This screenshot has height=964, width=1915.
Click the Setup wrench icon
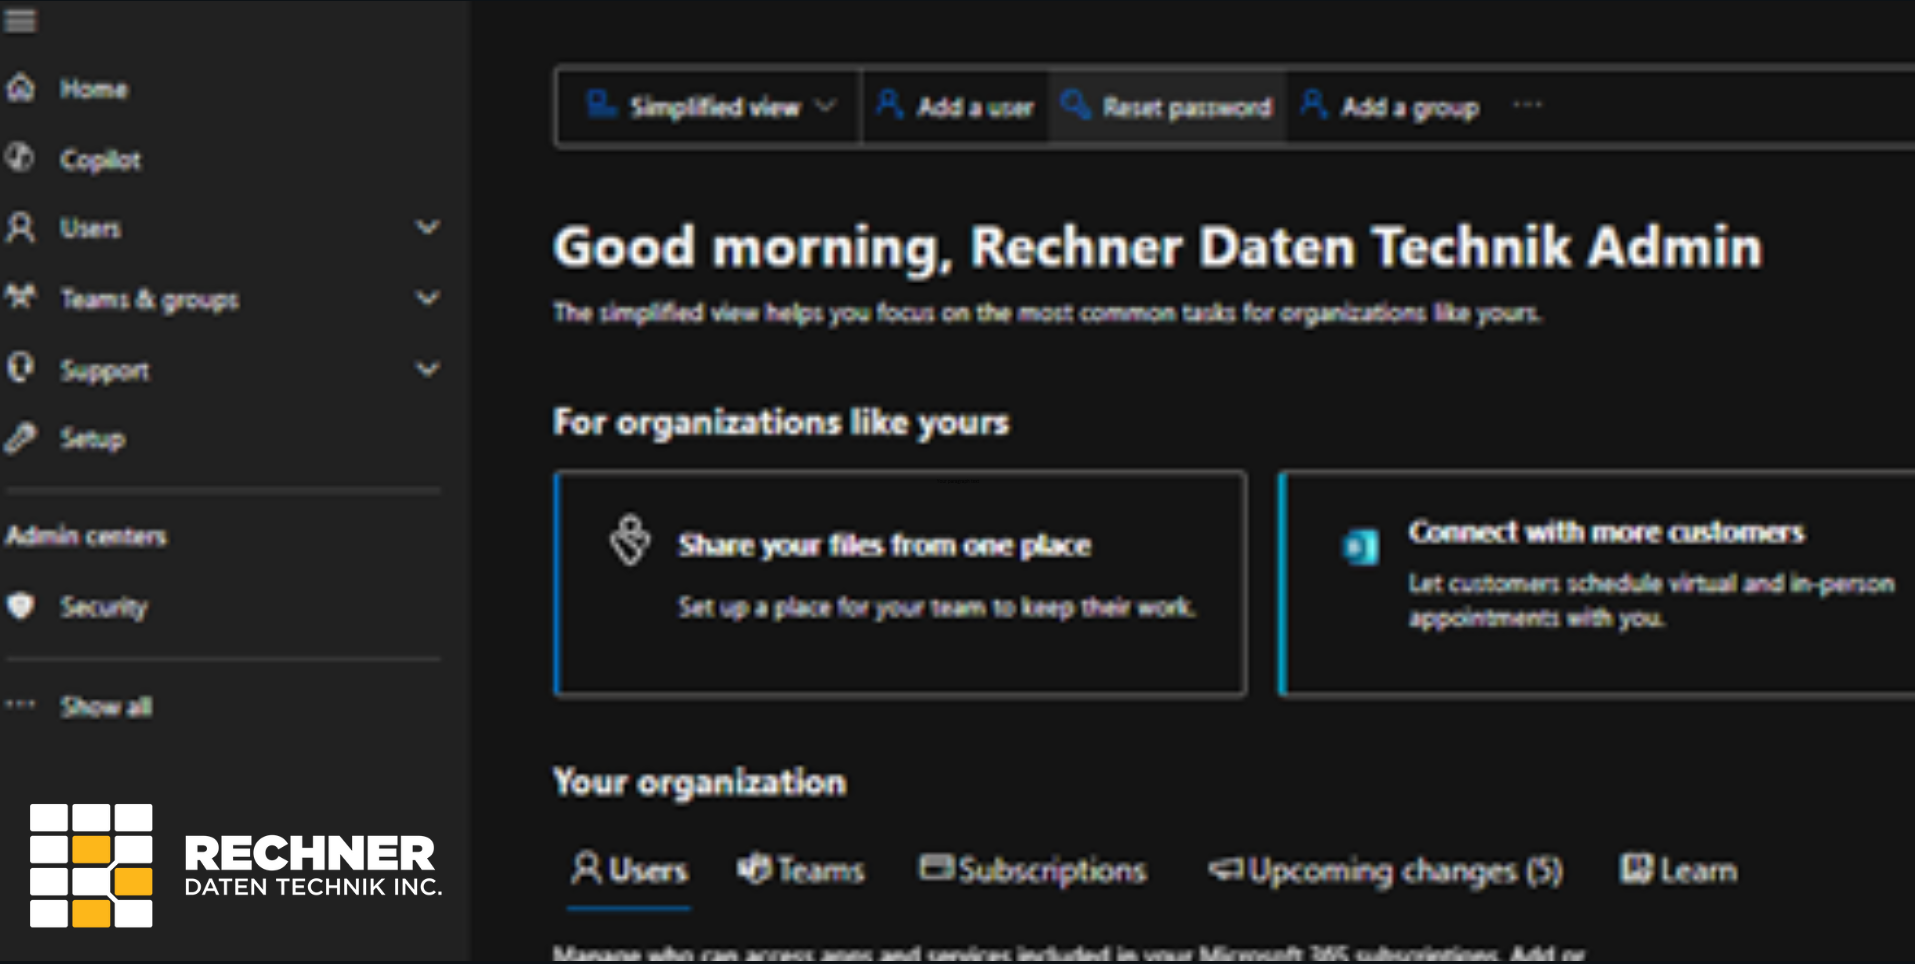click(x=21, y=438)
